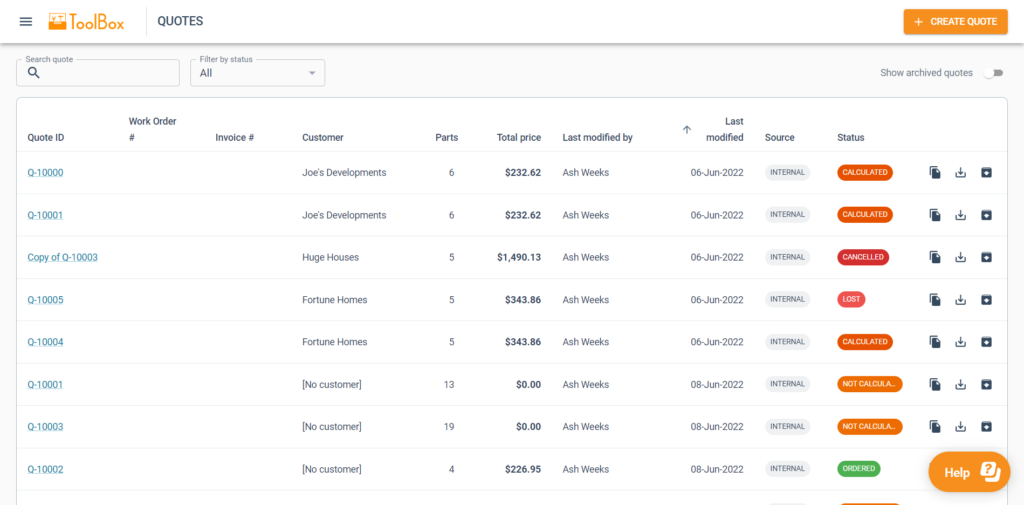Archive the Q-10003 not calculated quote
Image resolution: width=1024 pixels, height=505 pixels.
(x=986, y=427)
